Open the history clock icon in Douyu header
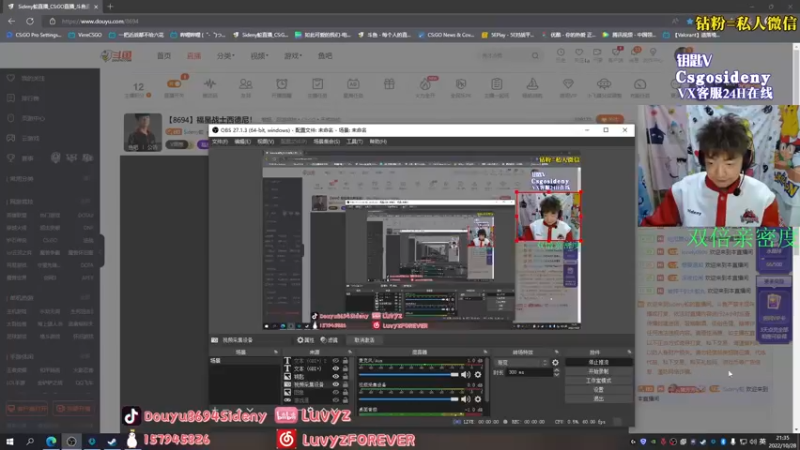The height and width of the screenshot is (450, 800). (561, 53)
